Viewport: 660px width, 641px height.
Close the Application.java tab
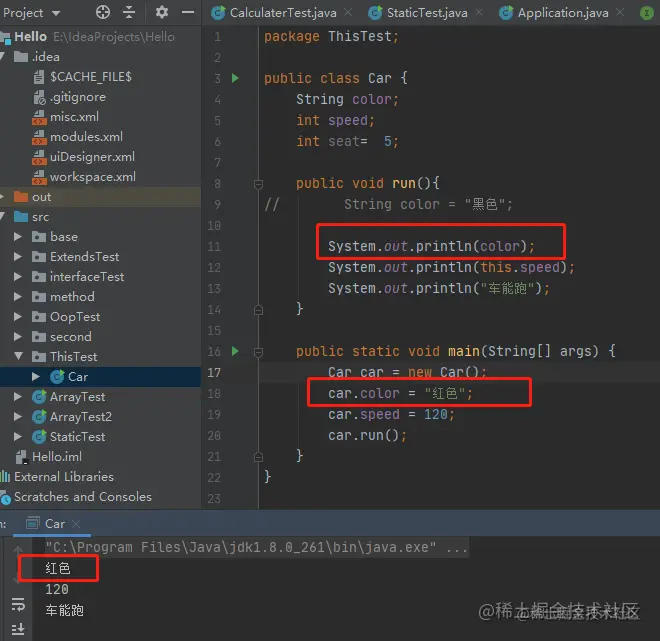tap(620, 13)
